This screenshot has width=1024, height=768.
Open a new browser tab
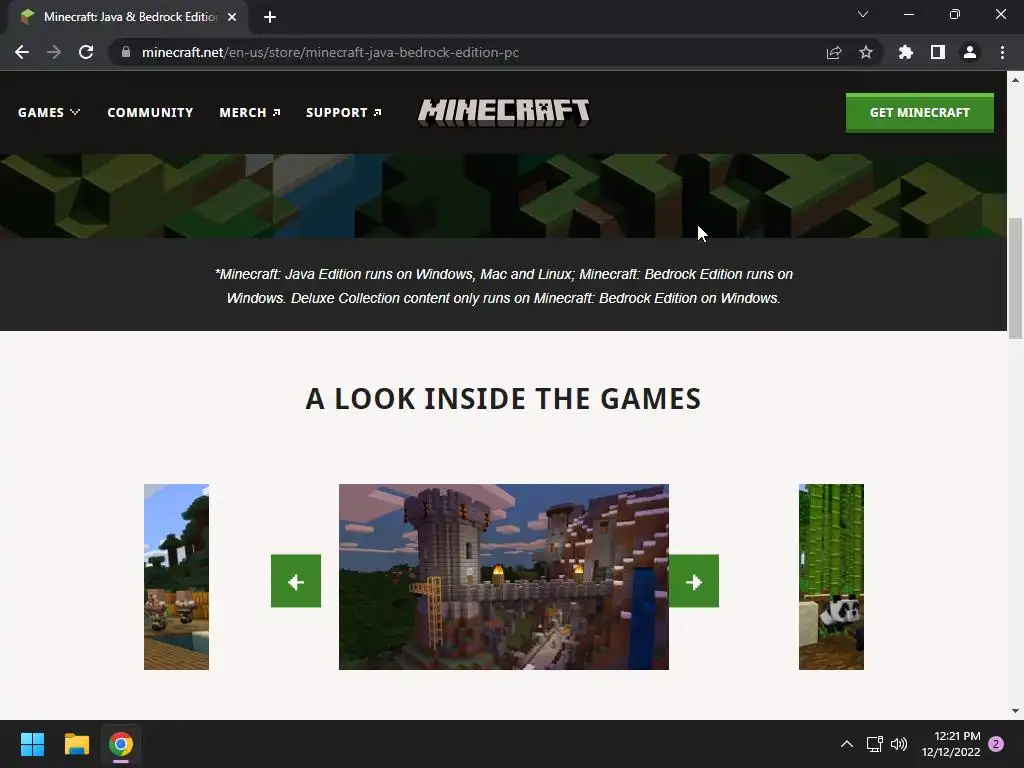coord(270,17)
